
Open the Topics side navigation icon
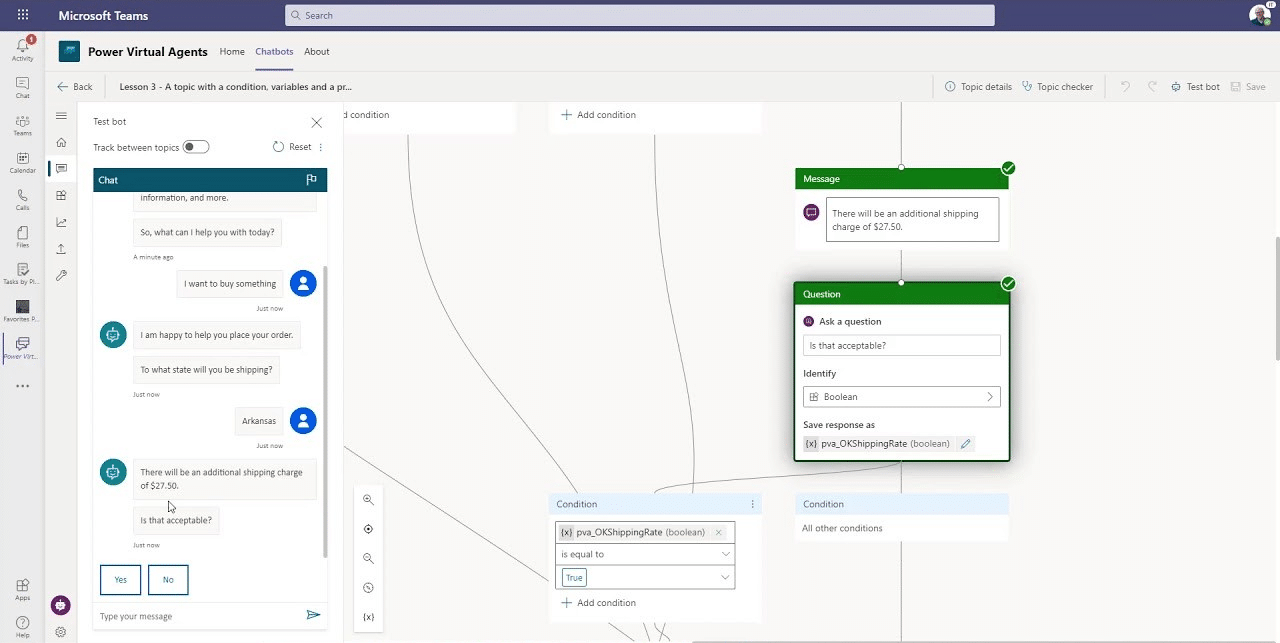(61, 169)
